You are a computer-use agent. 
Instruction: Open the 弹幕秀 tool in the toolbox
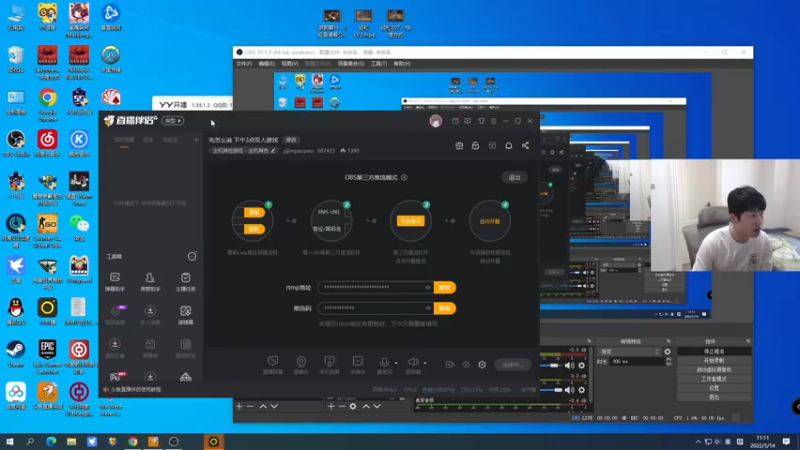point(150,348)
